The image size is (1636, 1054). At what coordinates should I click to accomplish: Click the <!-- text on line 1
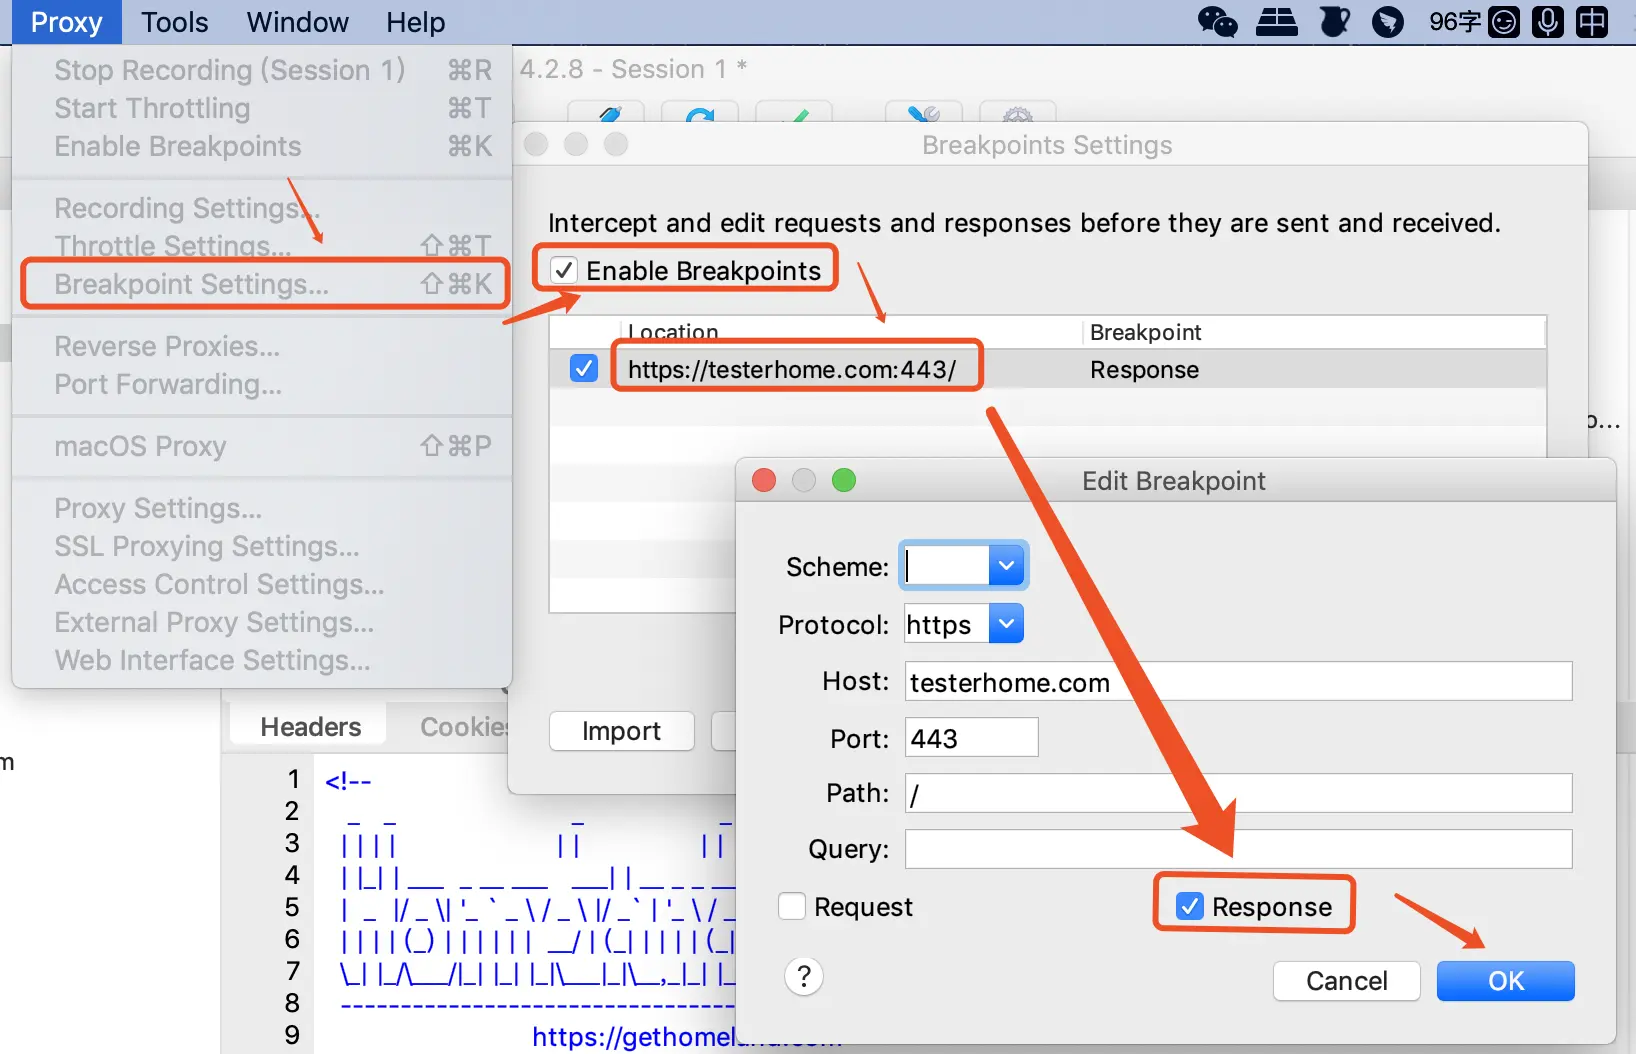348,781
